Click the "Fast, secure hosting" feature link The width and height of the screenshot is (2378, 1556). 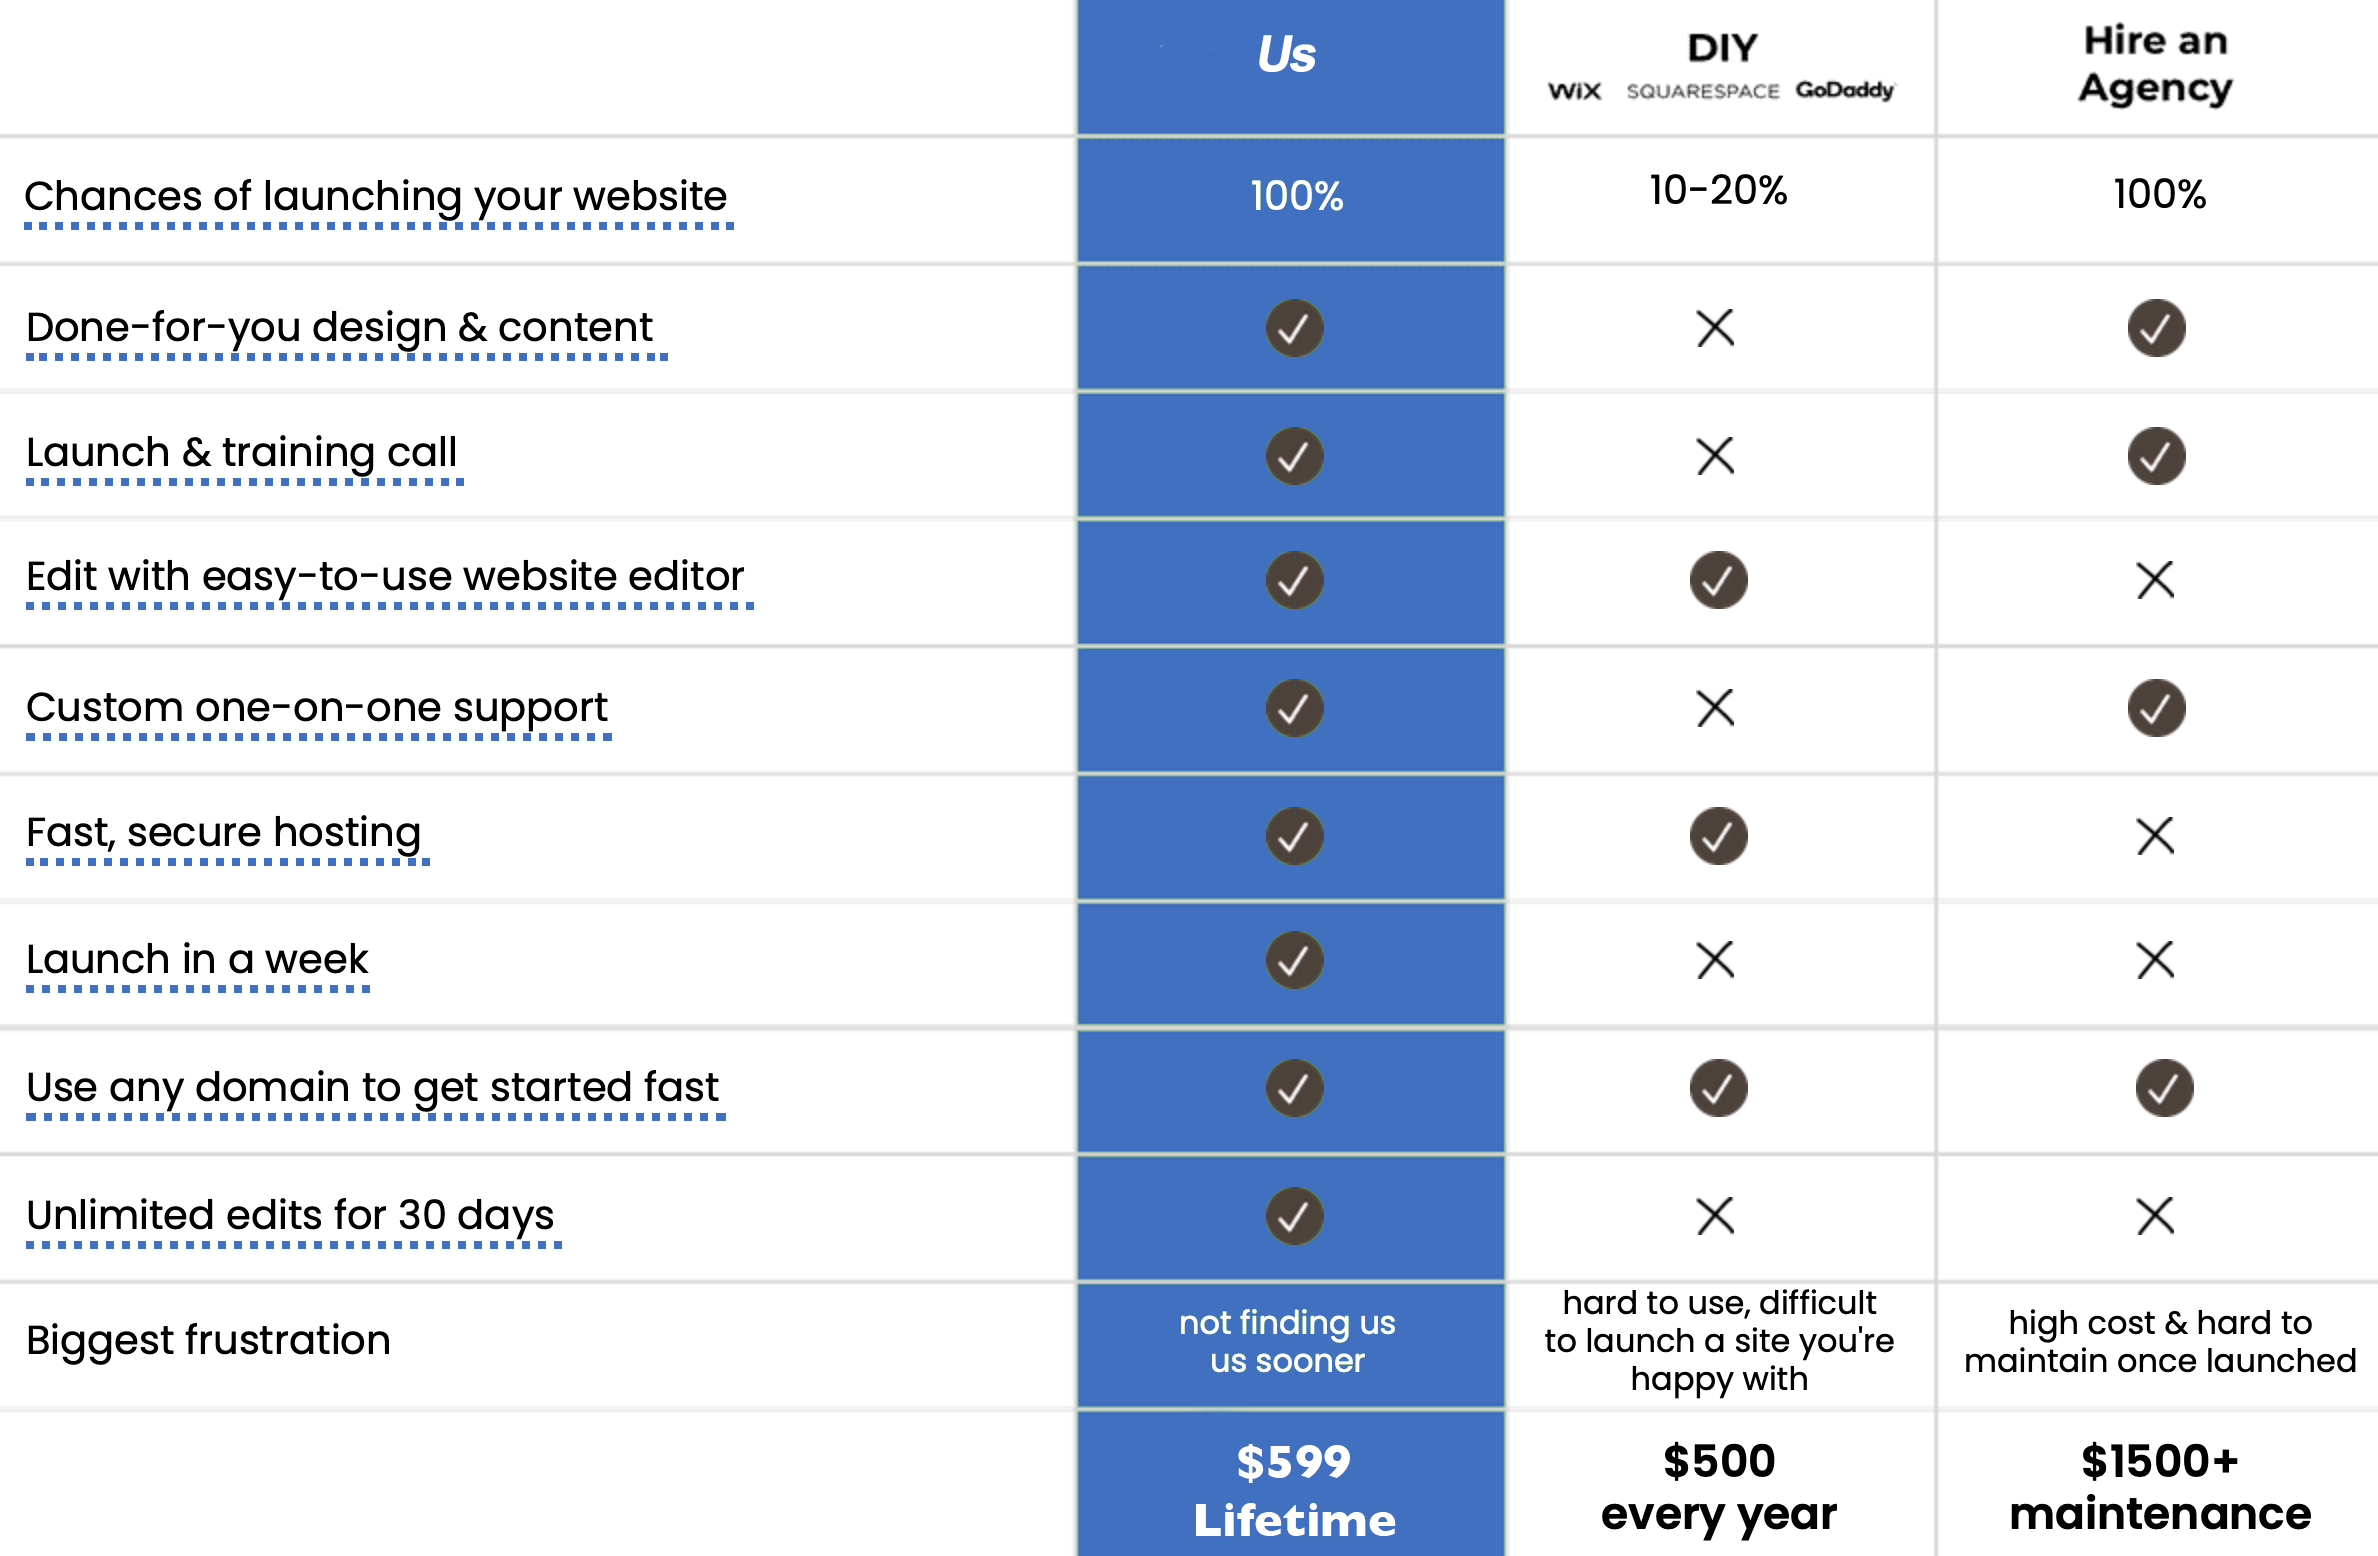[x=224, y=833]
